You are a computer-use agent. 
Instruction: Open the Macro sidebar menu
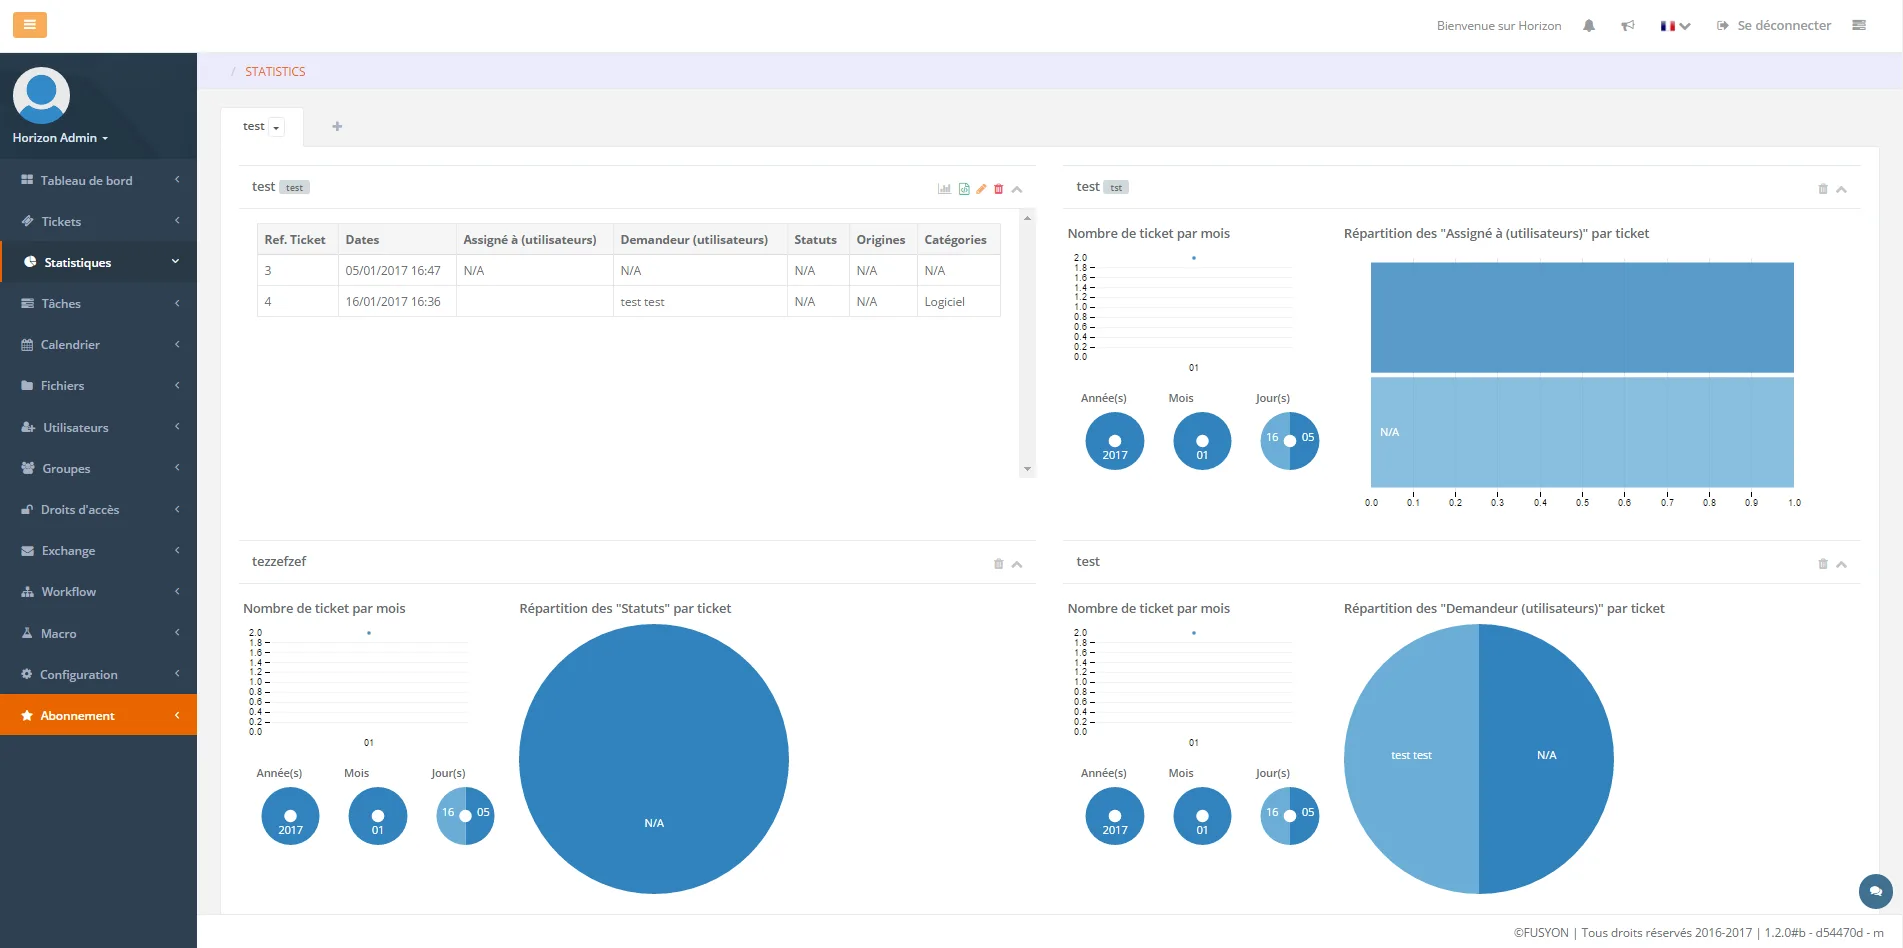tap(98, 633)
